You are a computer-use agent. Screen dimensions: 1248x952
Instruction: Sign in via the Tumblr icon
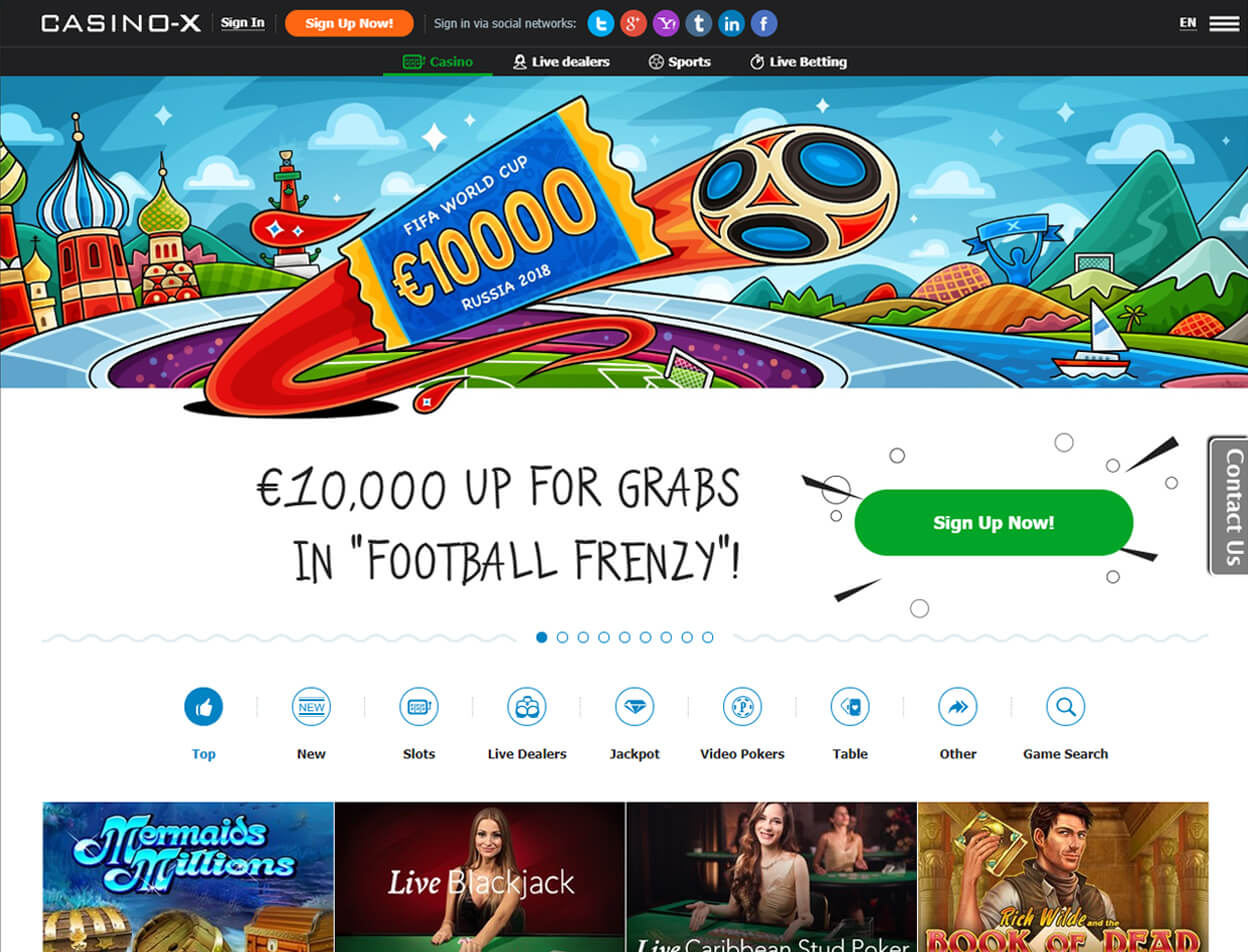tap(699, 23)
